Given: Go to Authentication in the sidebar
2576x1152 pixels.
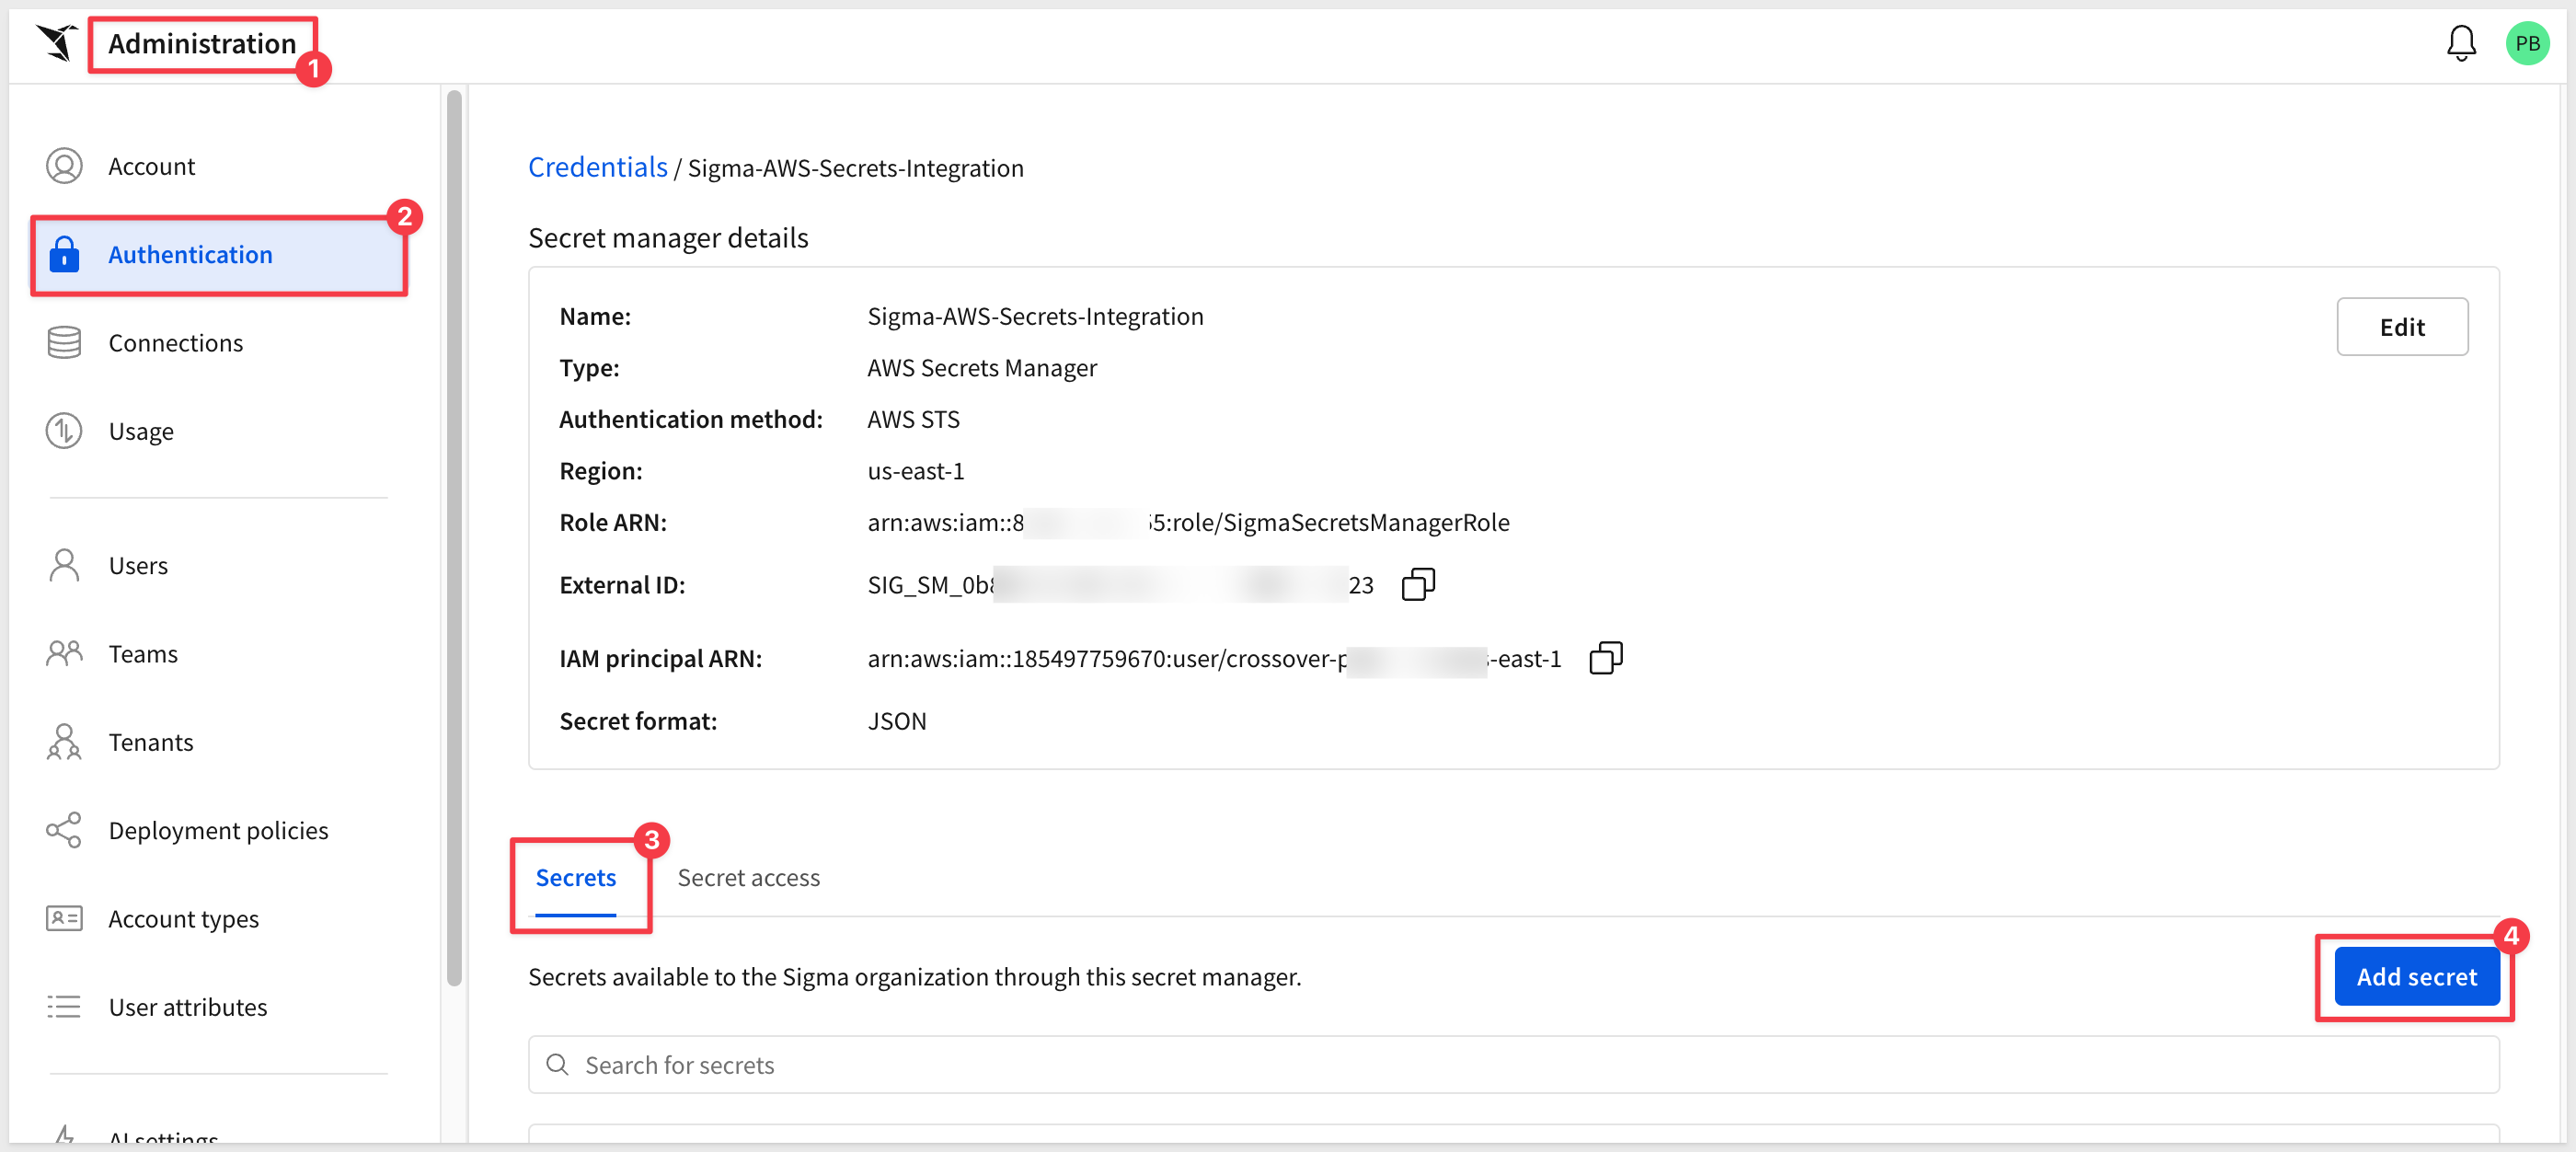Looking at the screenshot, I should [x=219, y=254].
